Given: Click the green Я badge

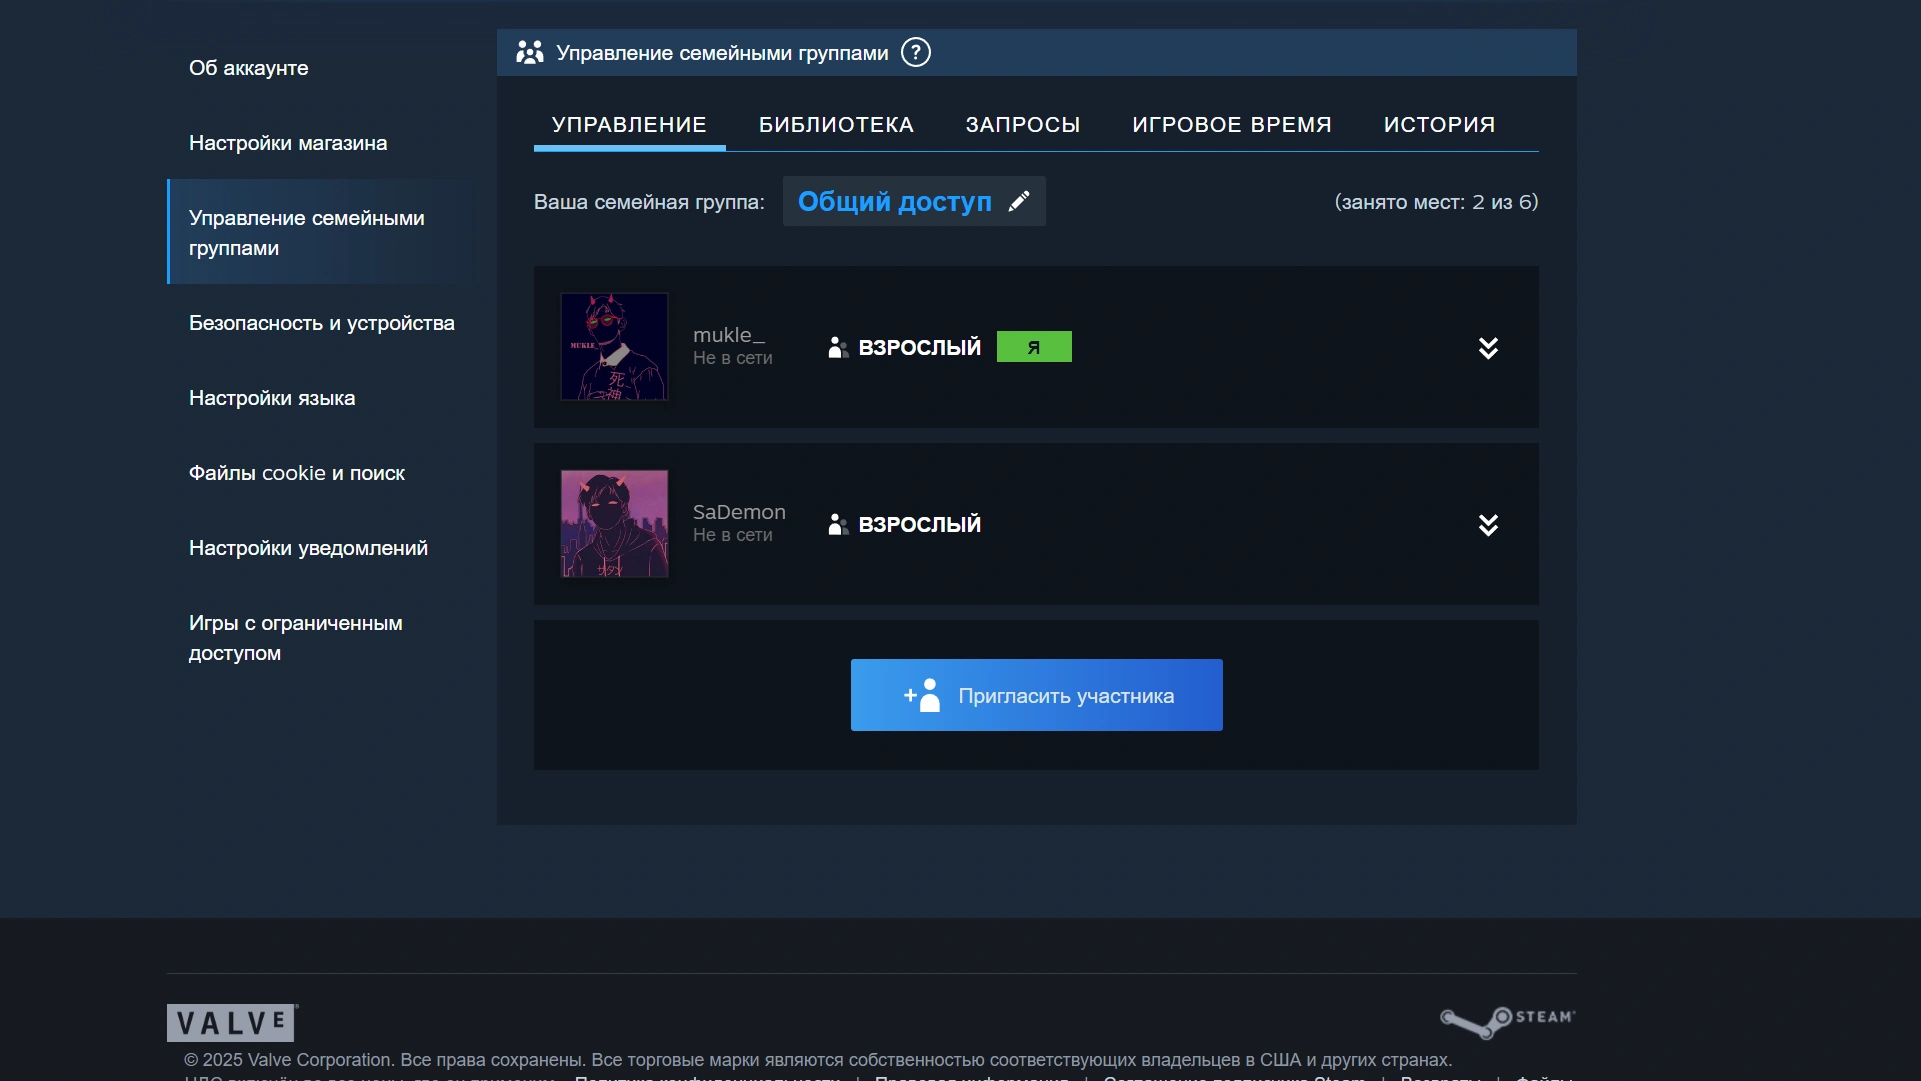Looking at the screenshot, I should [x=1034, y=347].
